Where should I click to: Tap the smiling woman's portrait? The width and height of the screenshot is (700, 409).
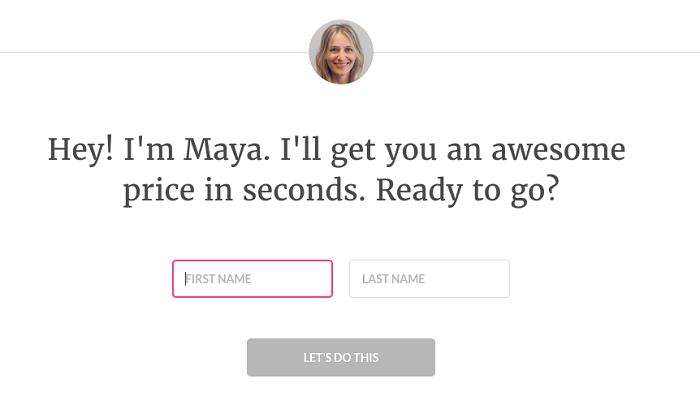point(341,52)
